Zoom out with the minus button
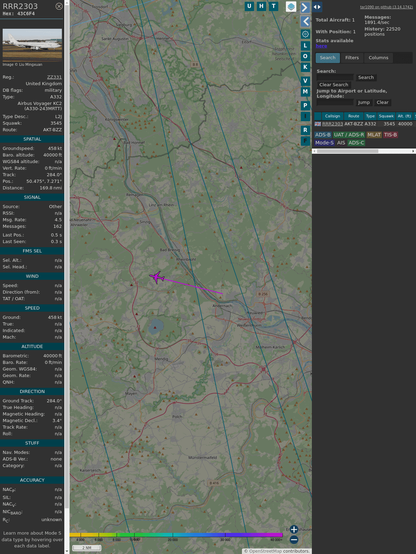Screen dimensions: 416x554 coord(294,540)
